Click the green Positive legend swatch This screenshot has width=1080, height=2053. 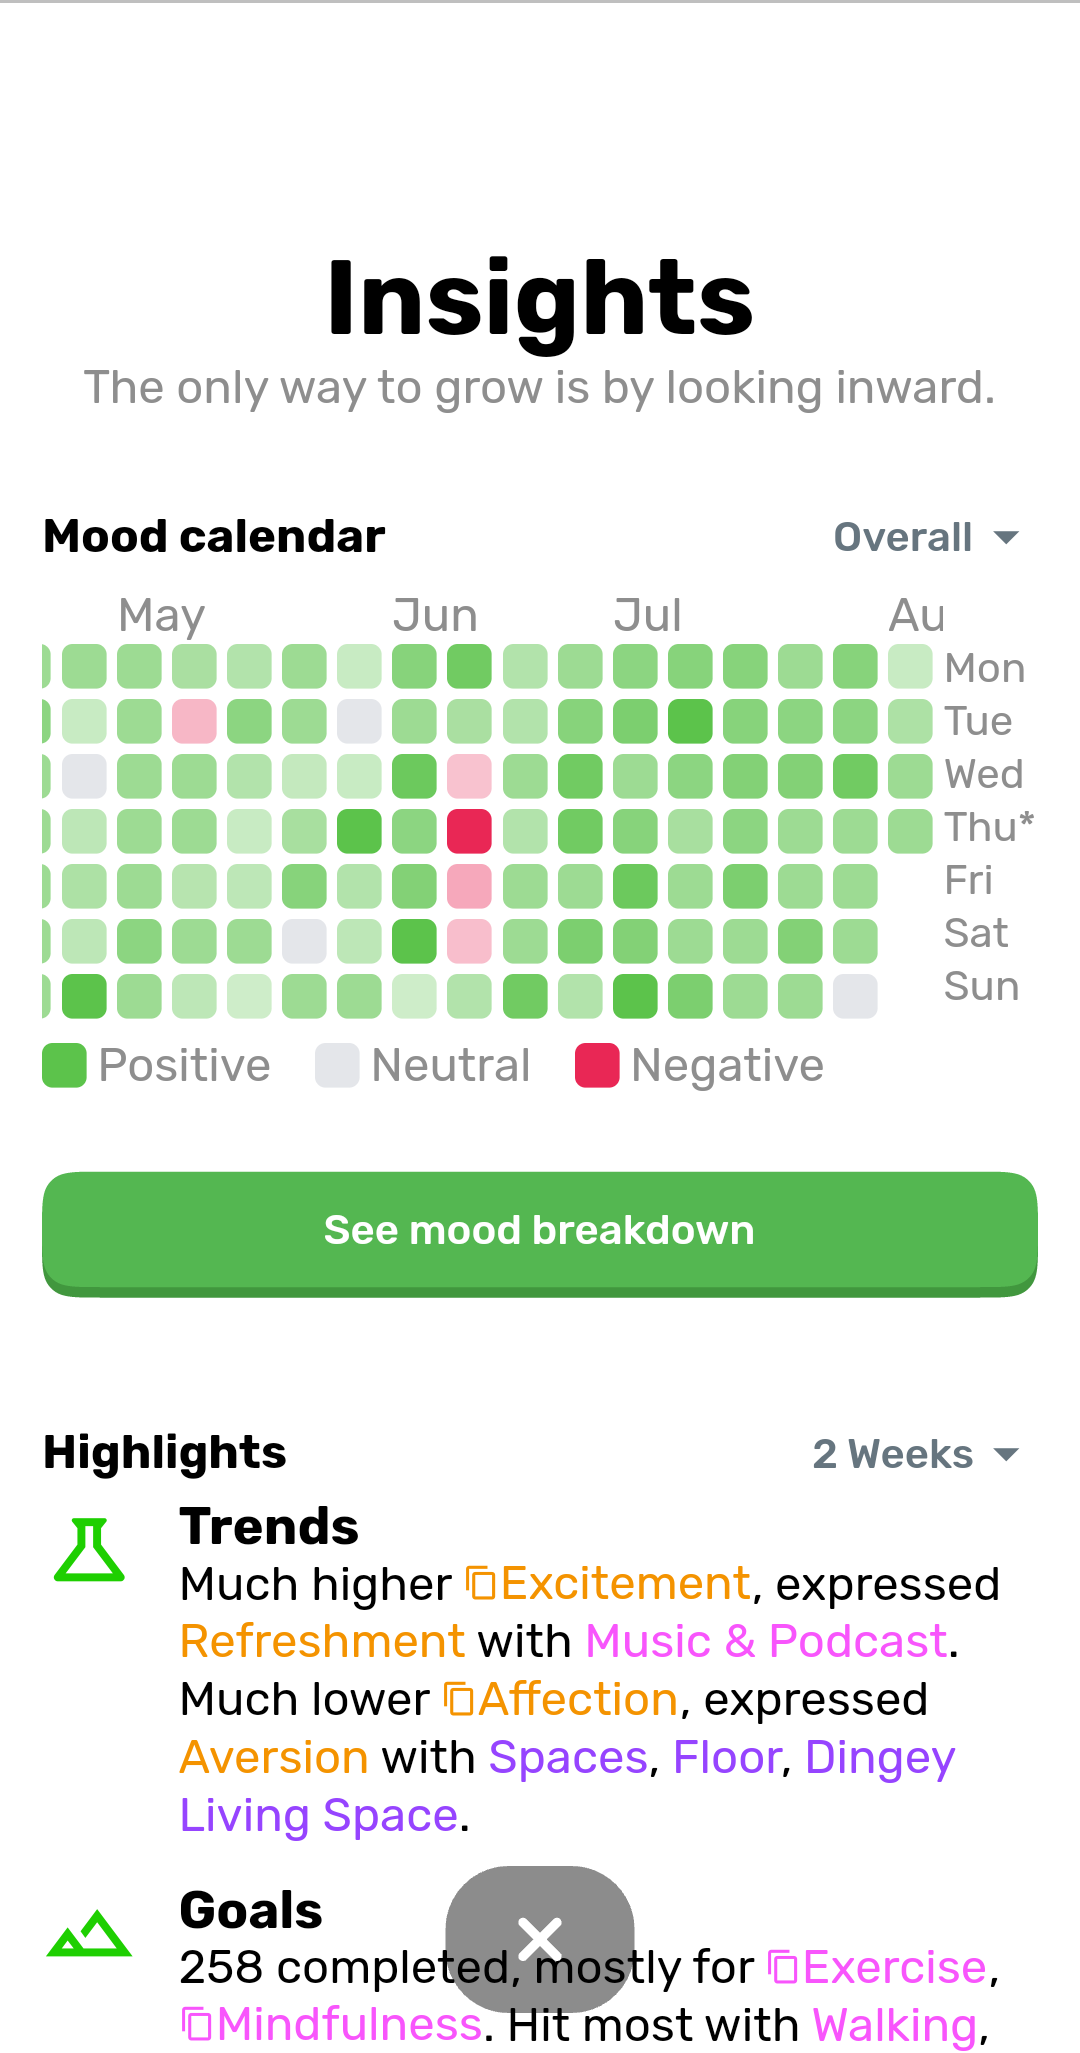[x=65, y=1065]
